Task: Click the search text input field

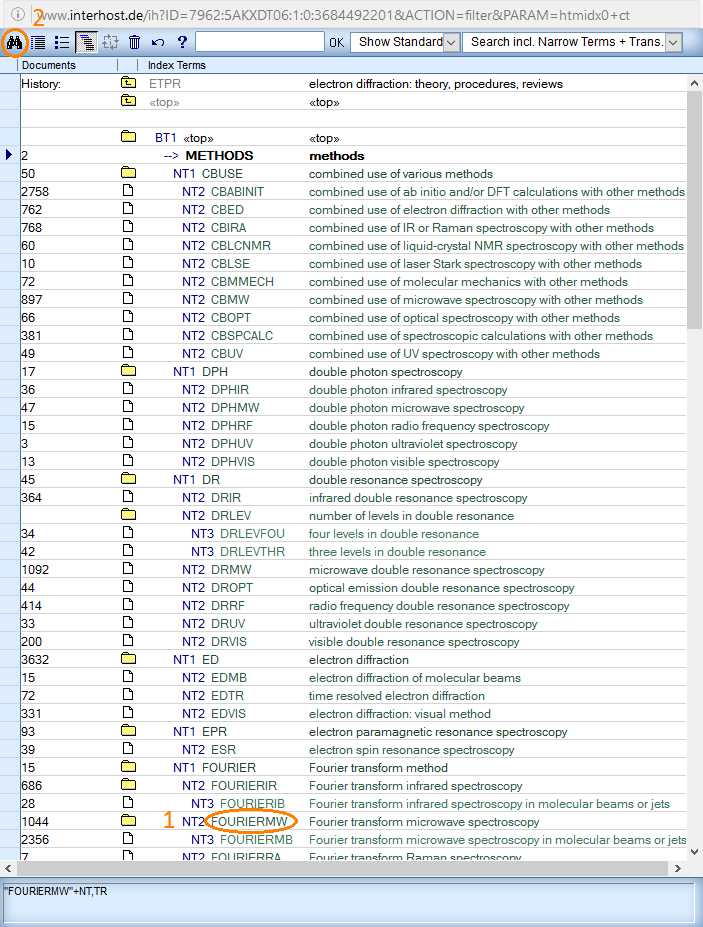Action: (x=259, y=42)
